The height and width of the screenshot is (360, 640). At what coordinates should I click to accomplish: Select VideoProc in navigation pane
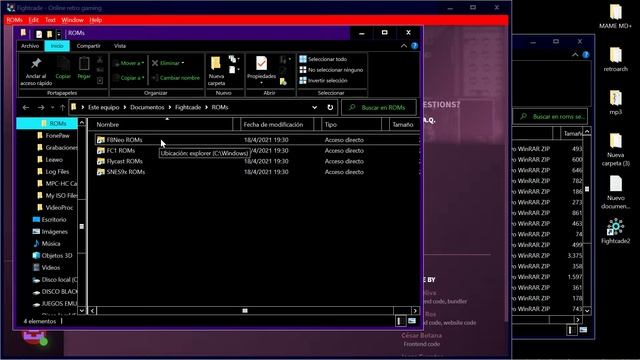click(55, 207)
